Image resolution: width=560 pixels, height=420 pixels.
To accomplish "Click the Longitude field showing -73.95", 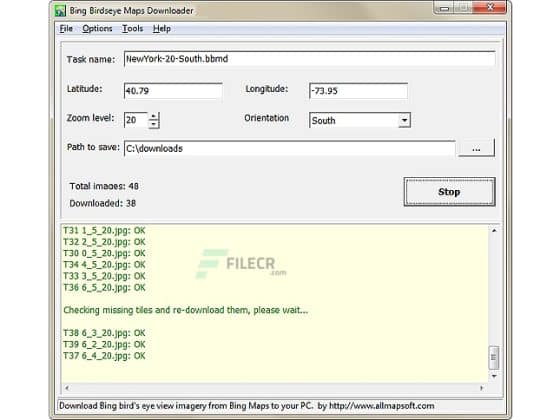I will coord(358,91).
